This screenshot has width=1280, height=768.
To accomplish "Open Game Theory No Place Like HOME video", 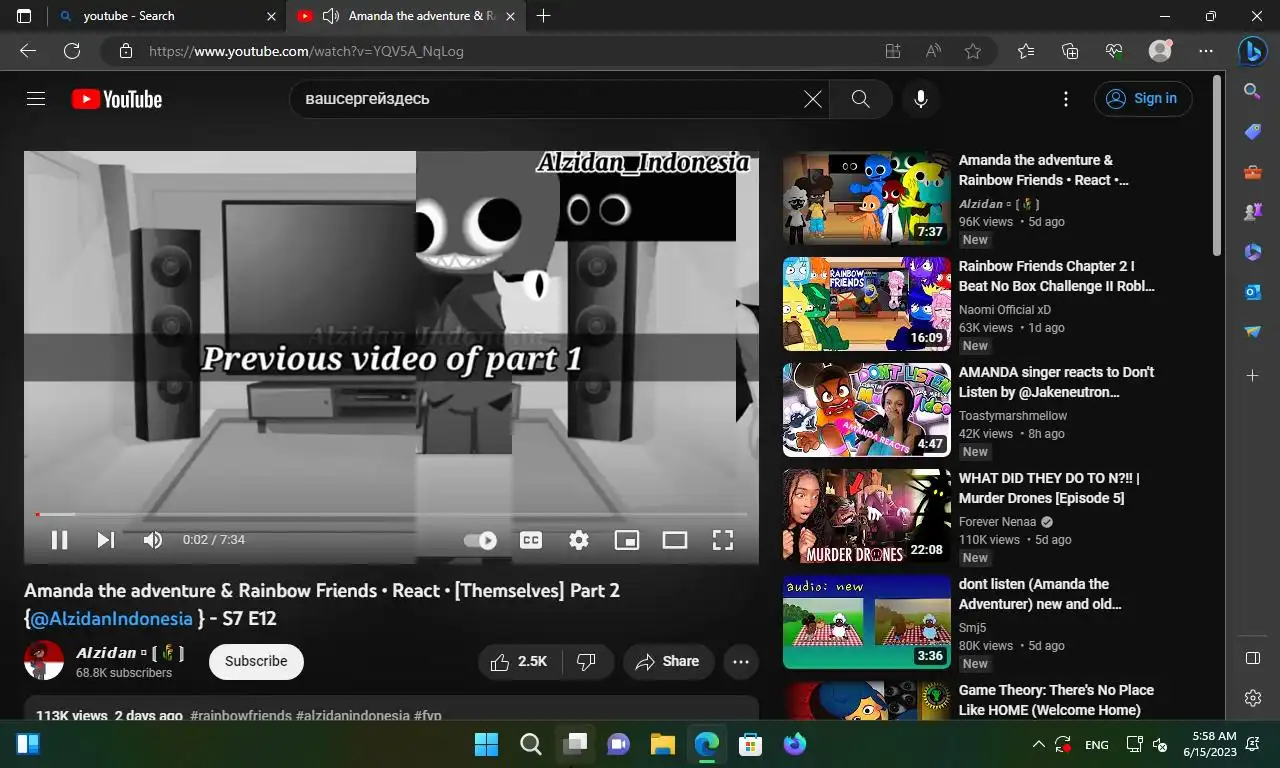I will (x=1056, y=700).
